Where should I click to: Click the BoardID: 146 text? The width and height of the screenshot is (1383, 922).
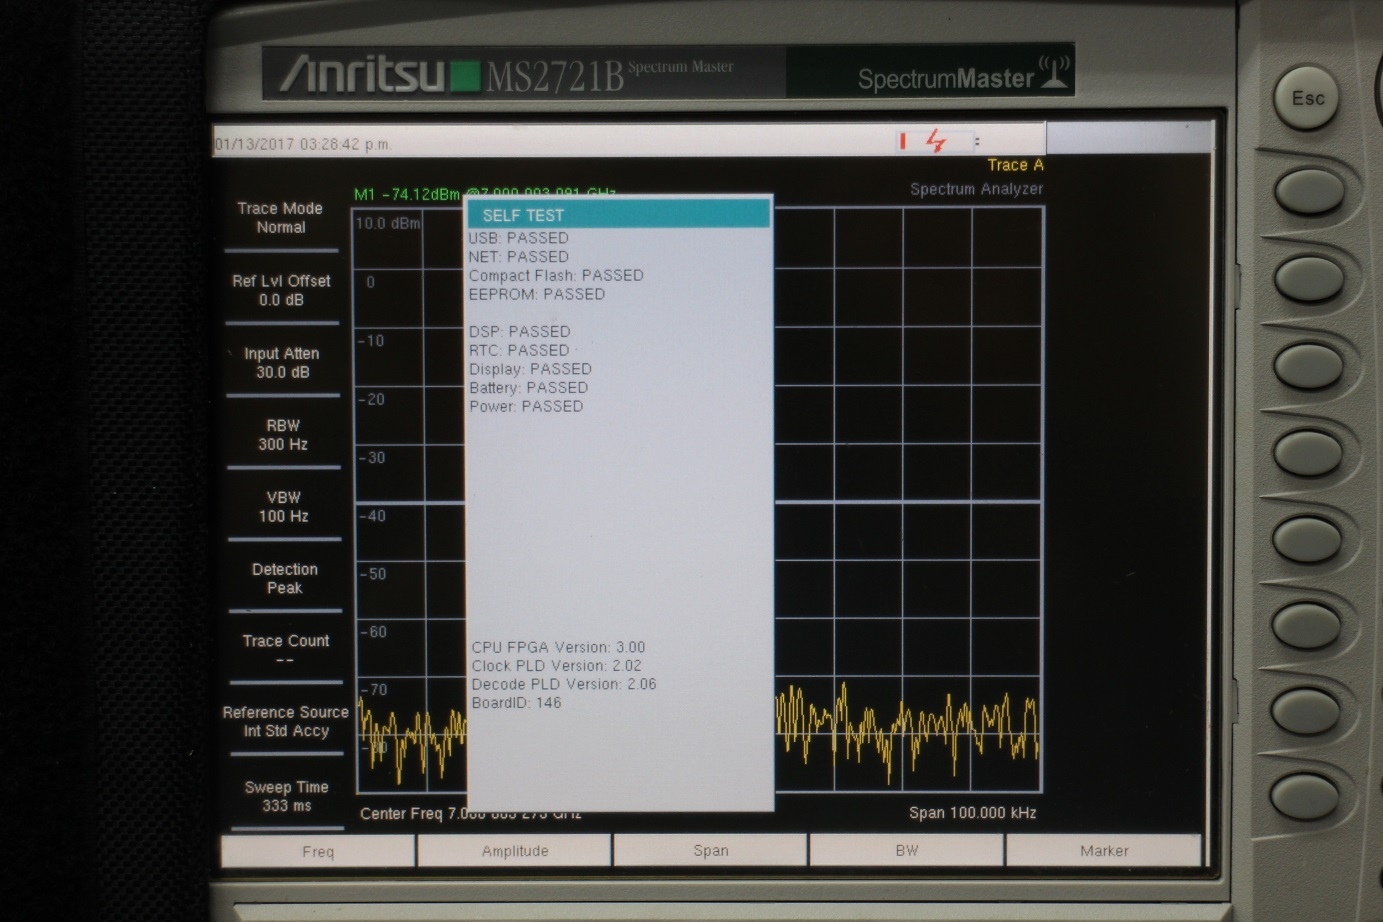(517, 702)
